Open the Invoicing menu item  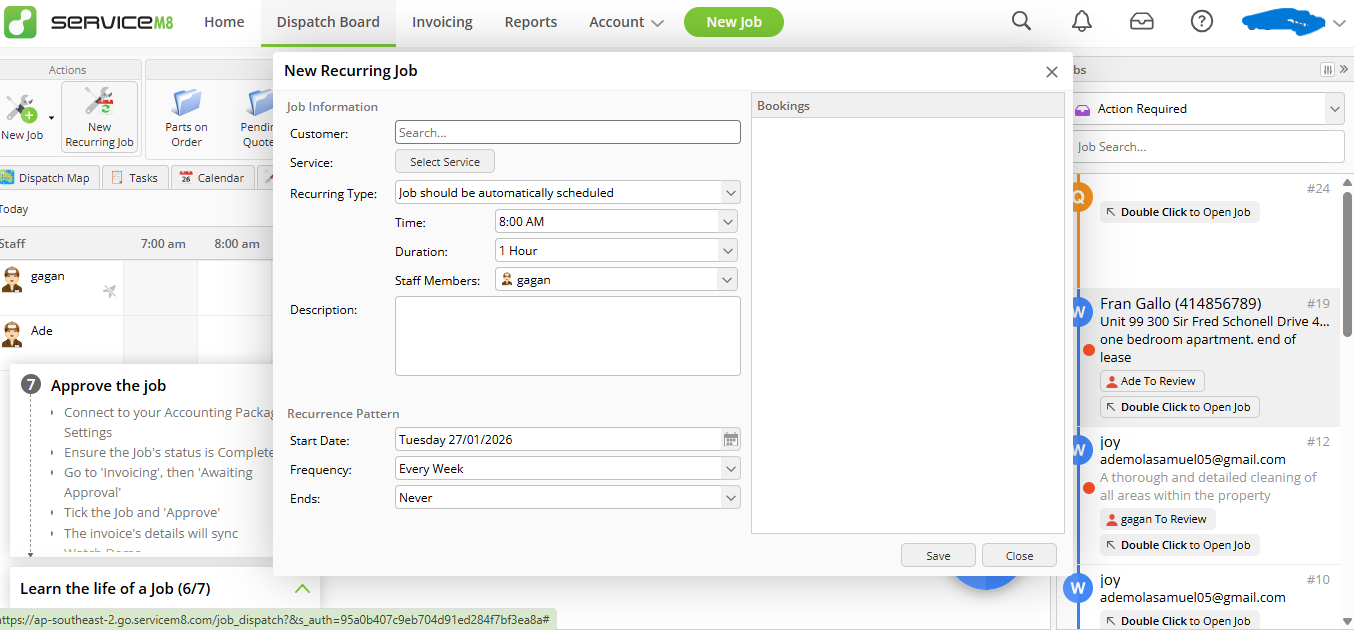click(441, 21)
